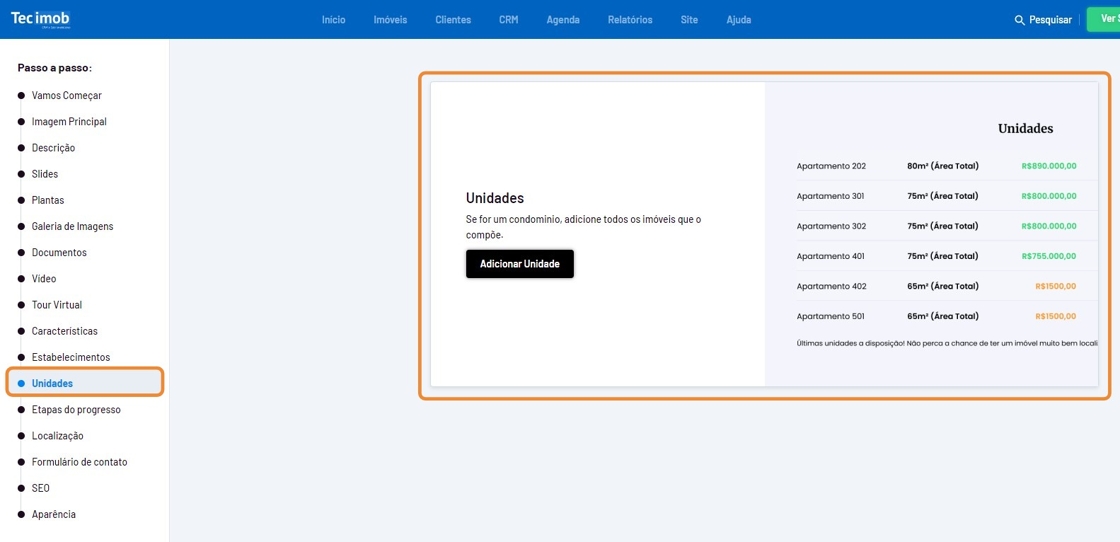
Task: Open the Início menu
Action: (x=333, y=20)
